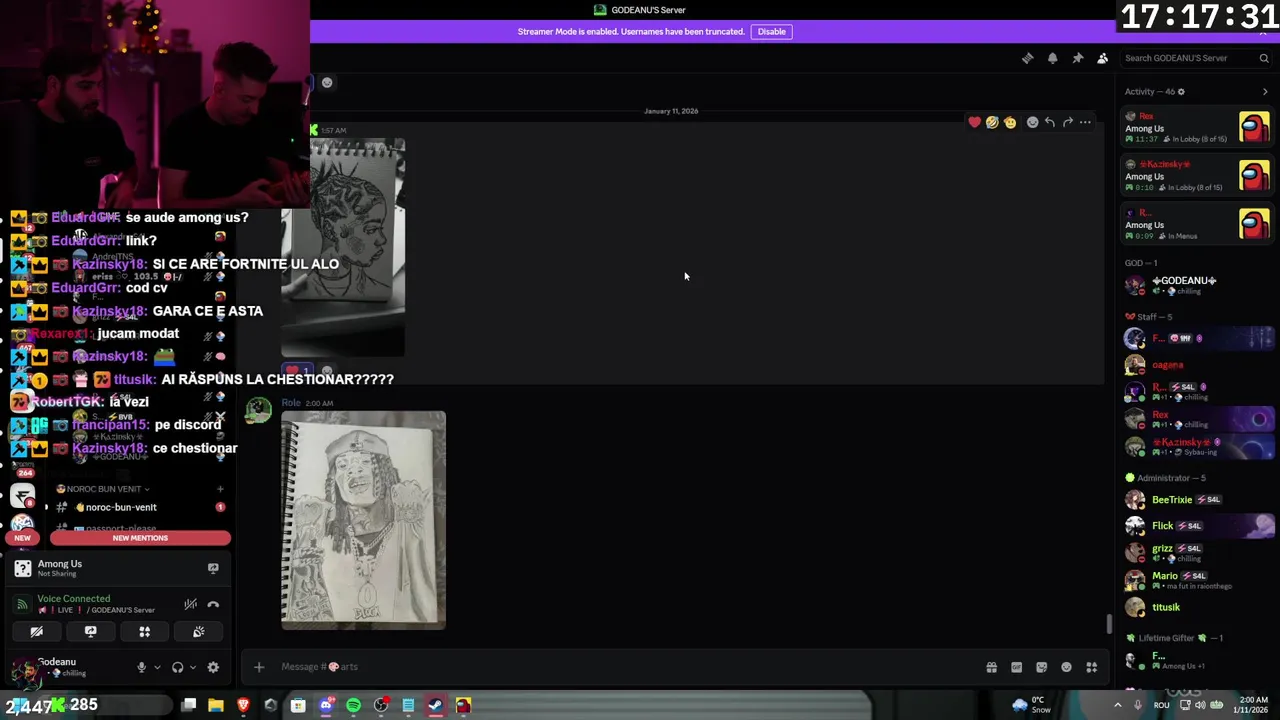Select member grizz

coord(1198,552)
